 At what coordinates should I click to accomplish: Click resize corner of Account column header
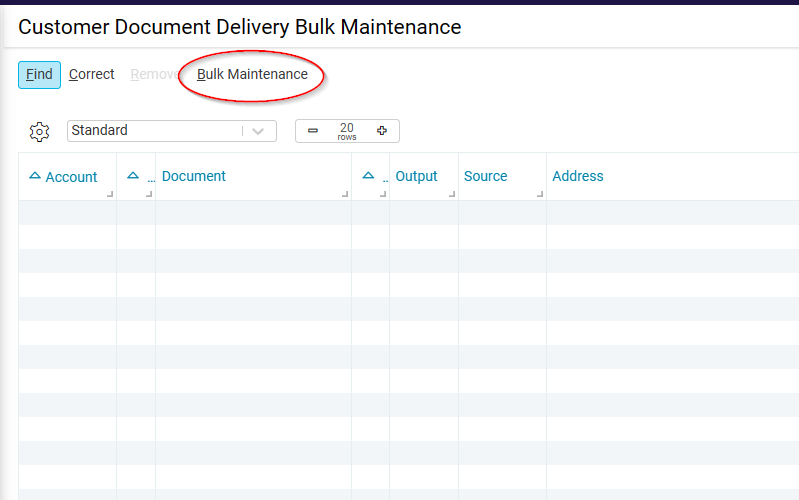110,194
